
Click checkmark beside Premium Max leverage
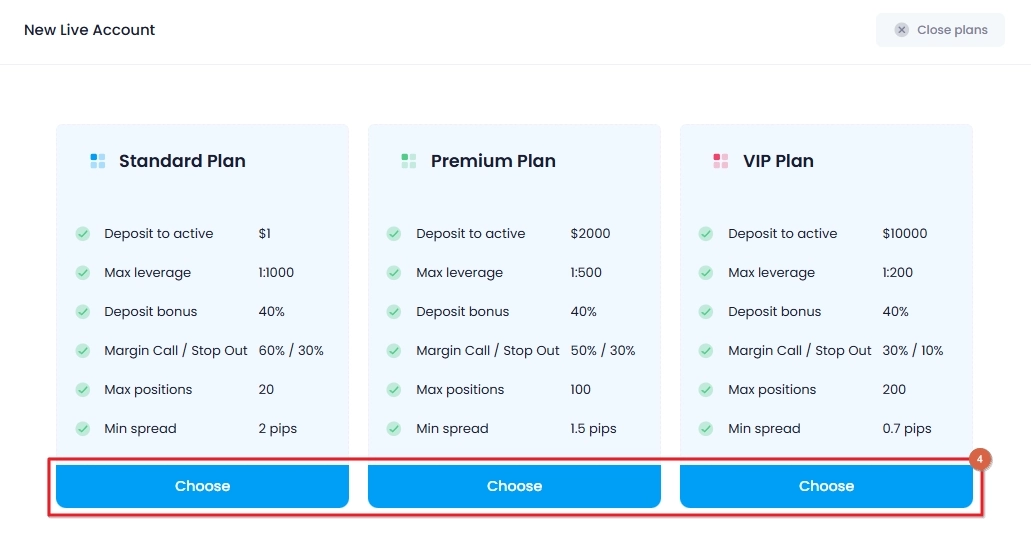point(394,273)
